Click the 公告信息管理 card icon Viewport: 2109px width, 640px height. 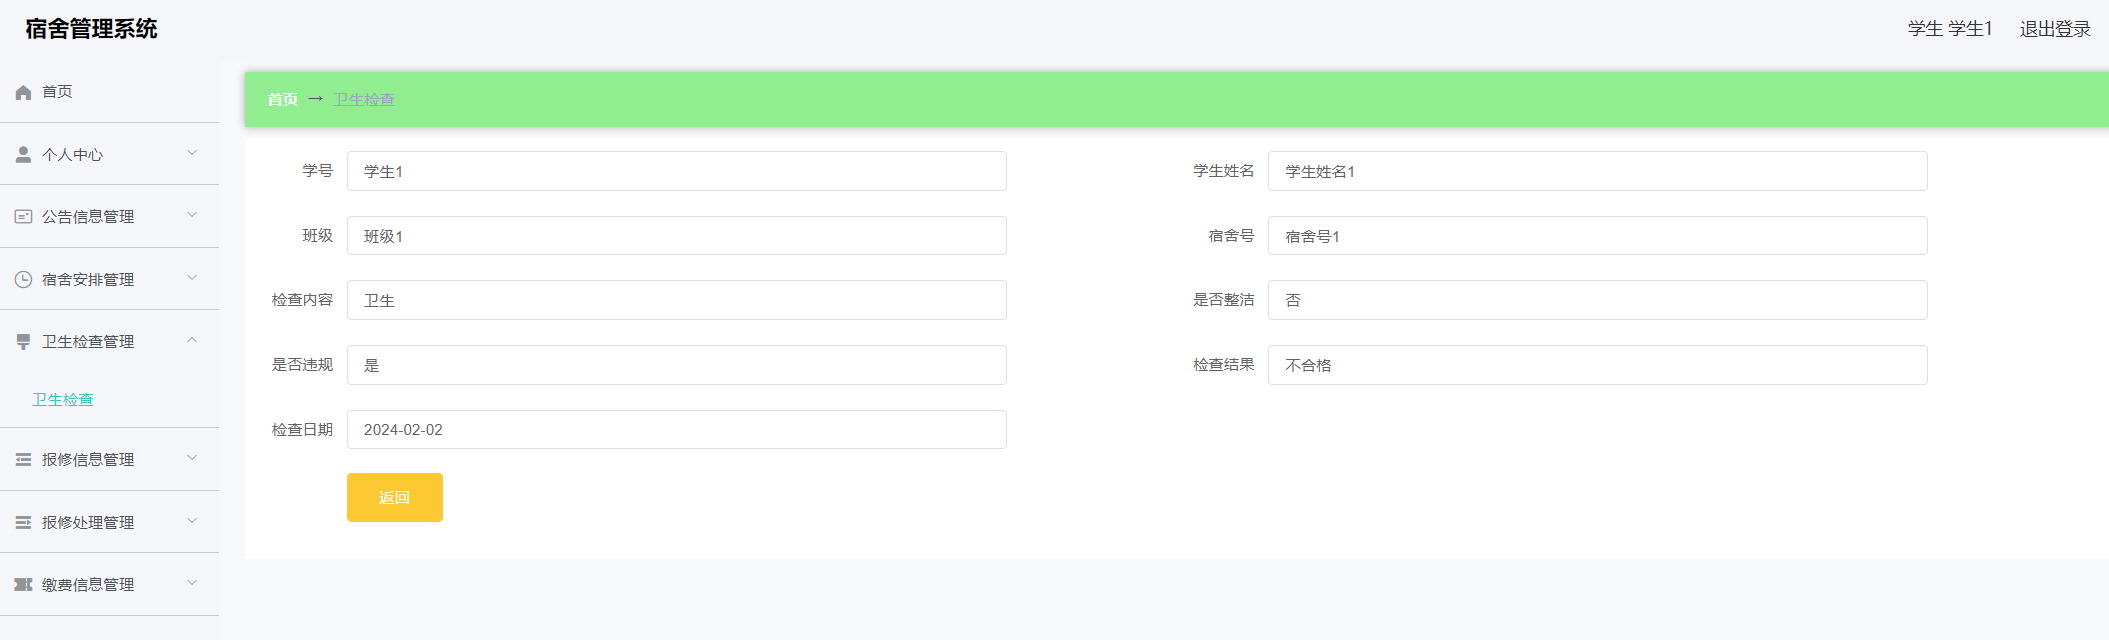click(23, 217)
